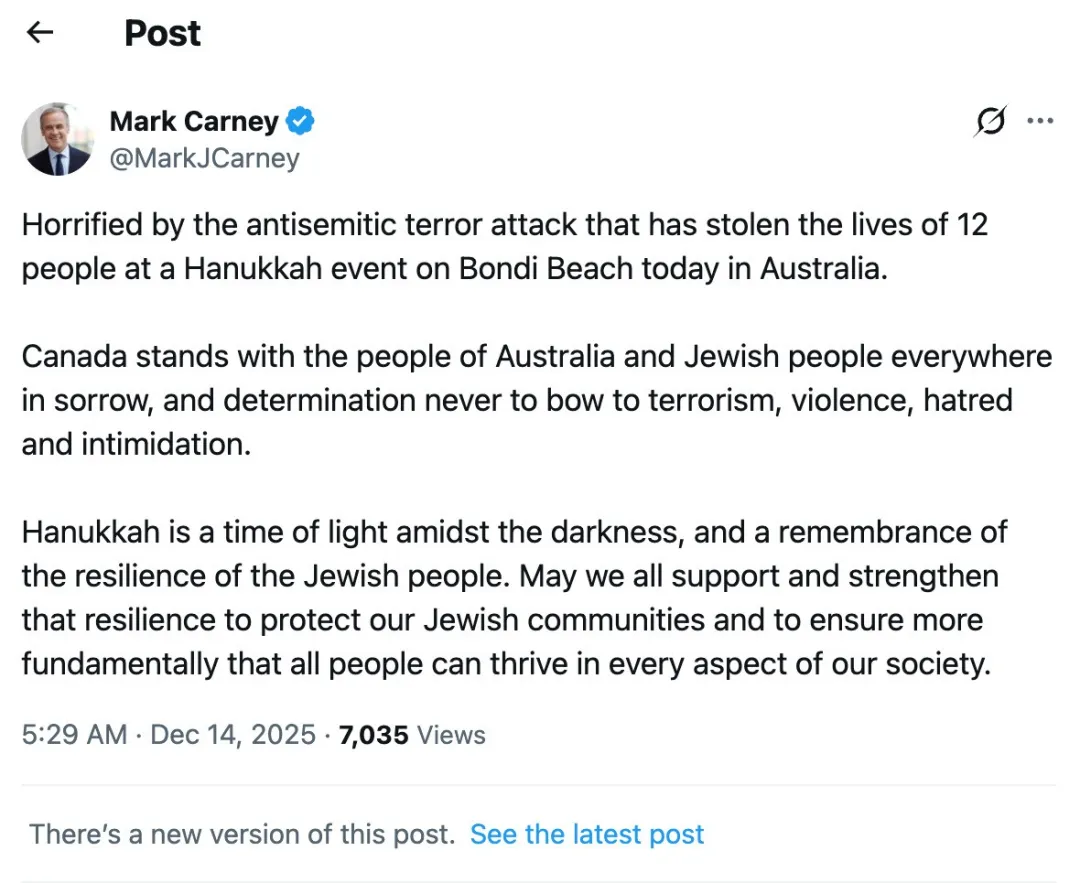Image resolution: width=1080 pixels, height=883 pixels.
Task: Open the three-dot more options menu
Action: (x=1041, y=122)
